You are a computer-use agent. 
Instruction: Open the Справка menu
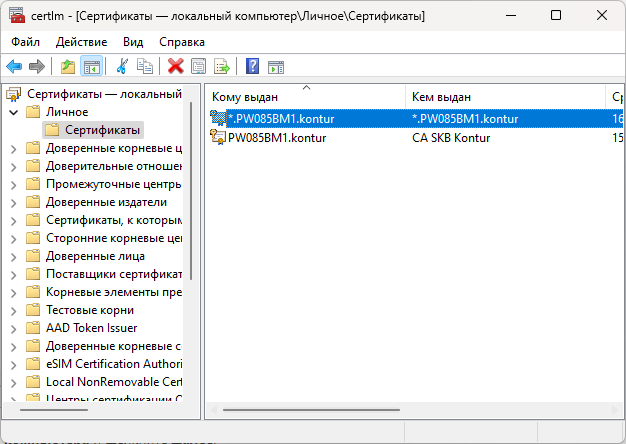(181, 42)
